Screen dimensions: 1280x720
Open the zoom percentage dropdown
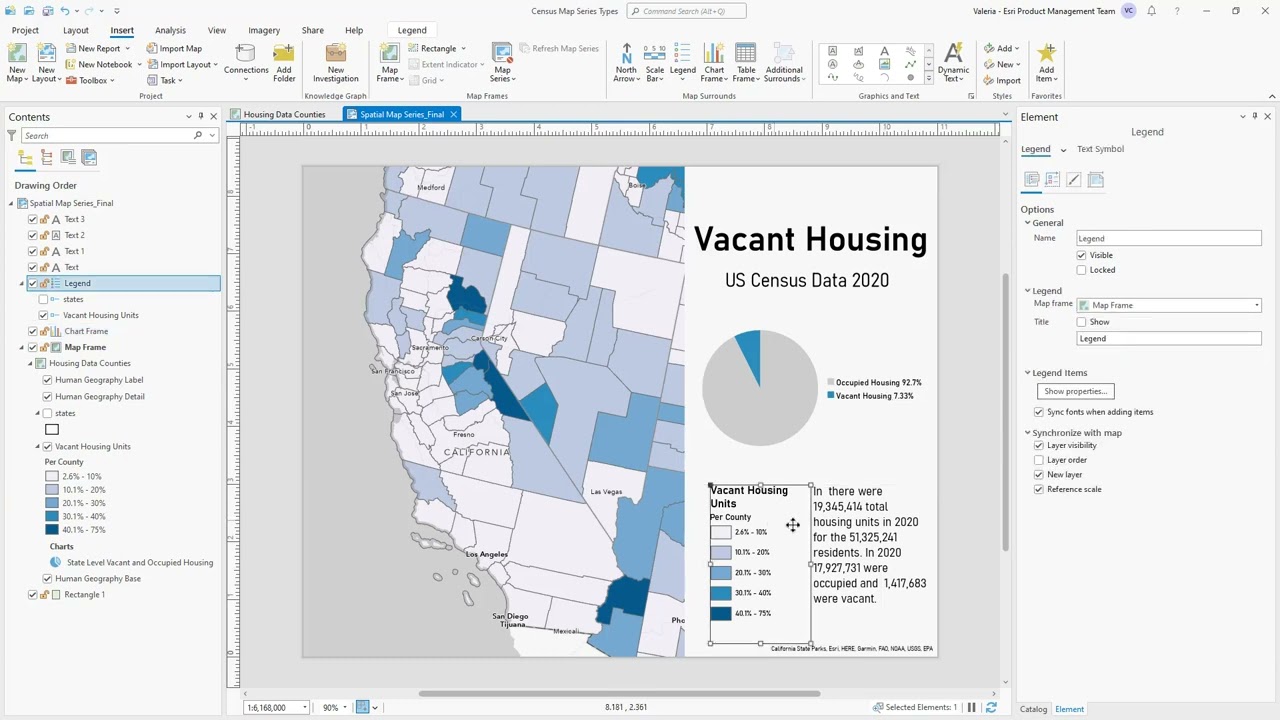(x=345, y=707)
